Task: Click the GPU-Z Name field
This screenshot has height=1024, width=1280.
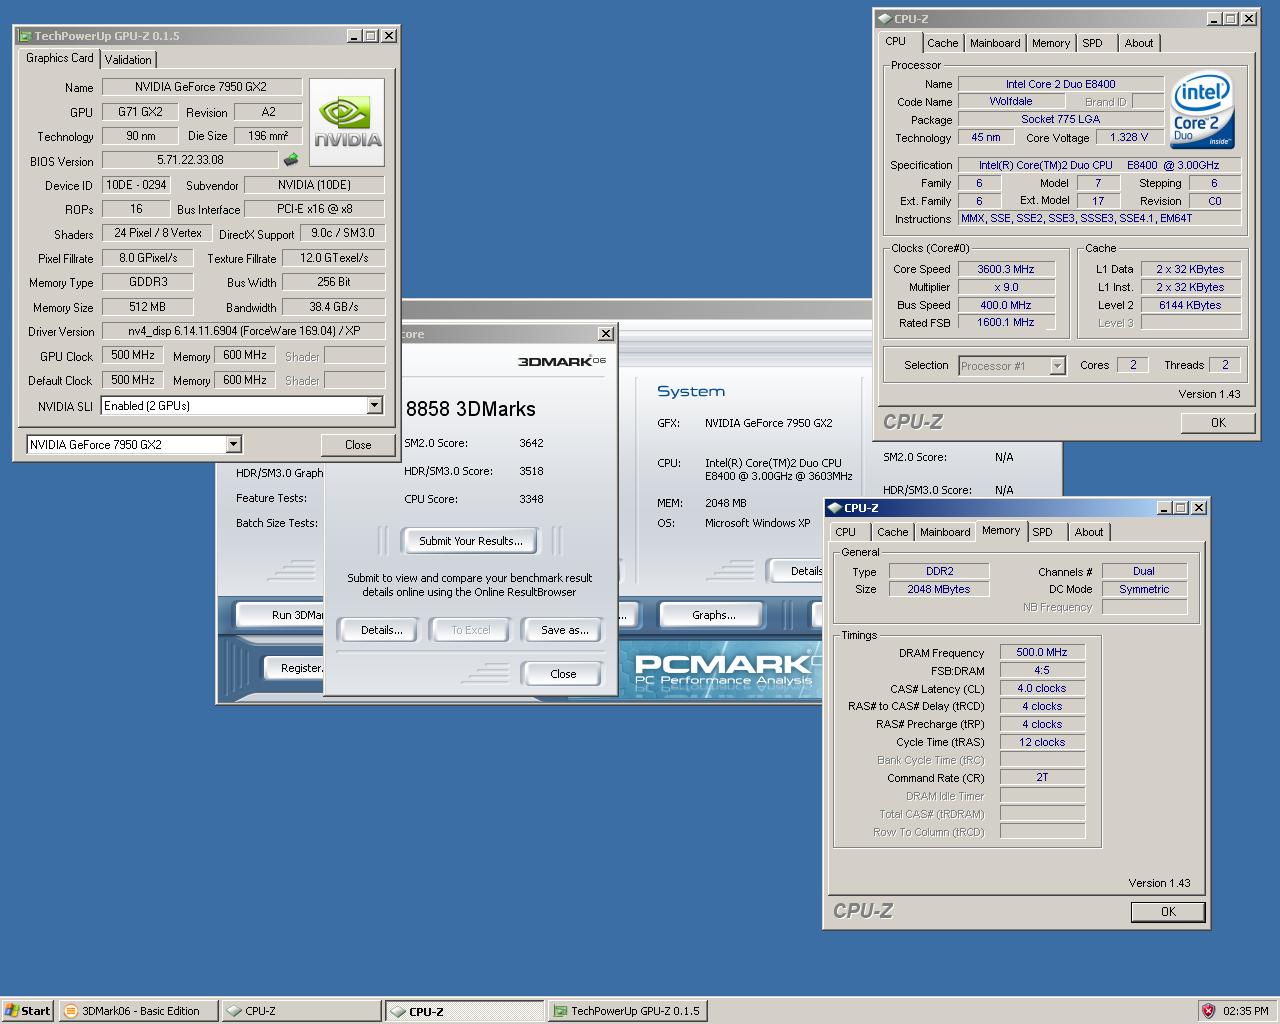Action: pos(201,87)
